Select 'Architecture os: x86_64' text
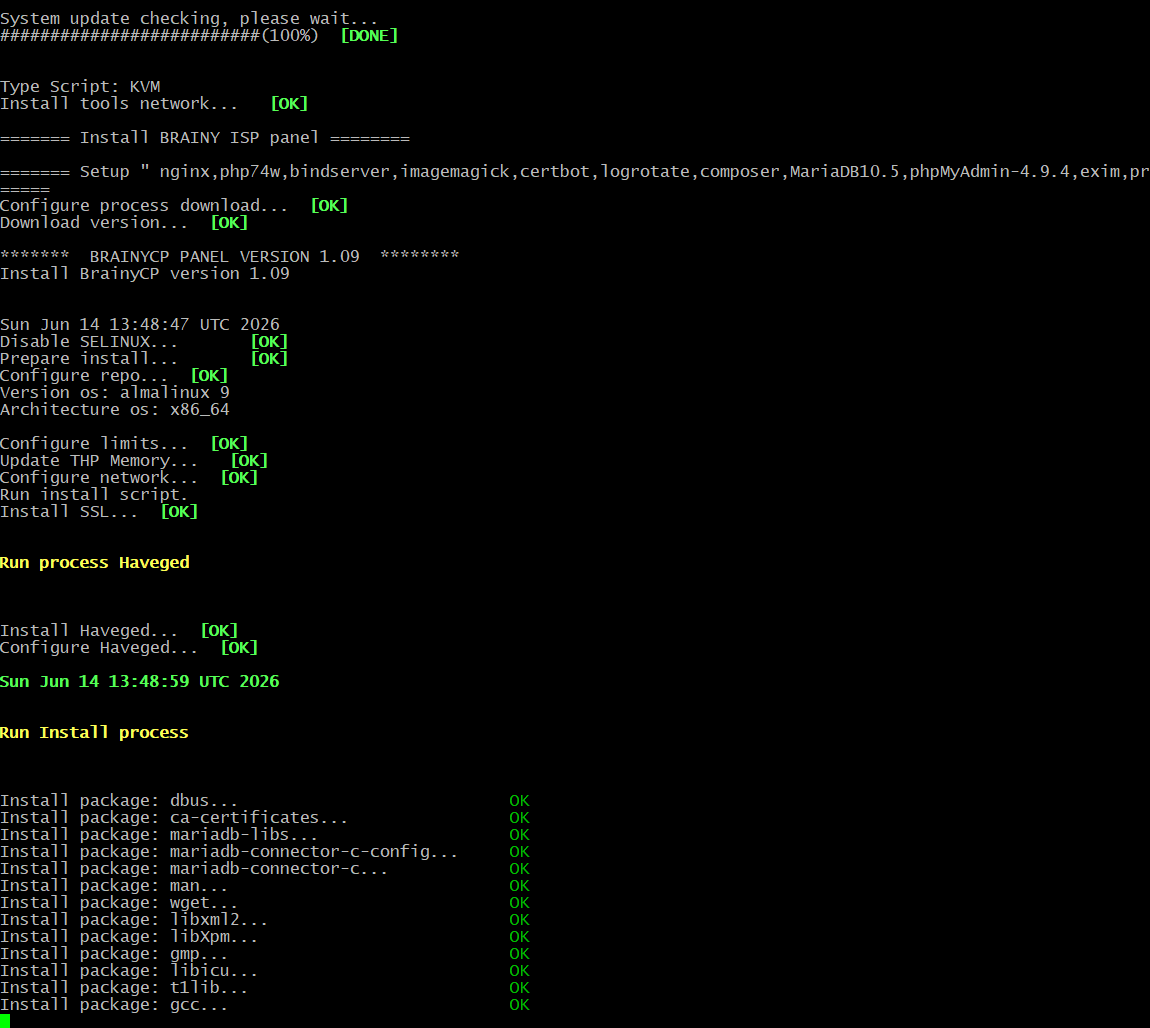The width and height of the screenshot is (1150, 1028). tap(114, 410)
